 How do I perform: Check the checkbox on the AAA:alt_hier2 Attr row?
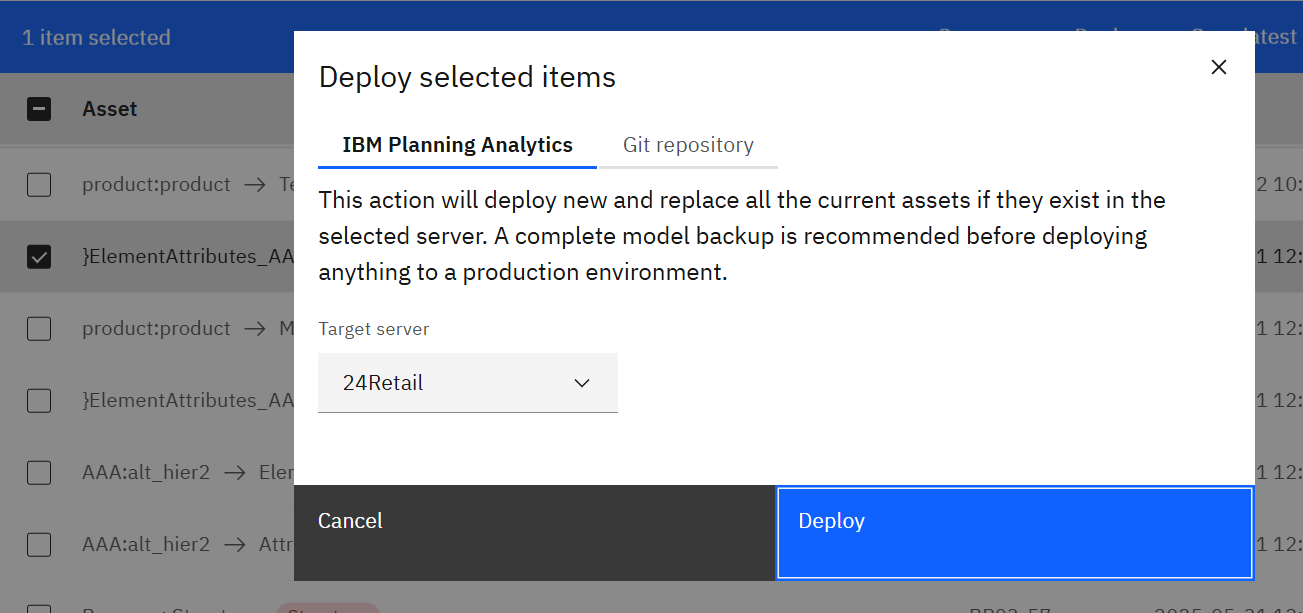(x=38, y=545)
